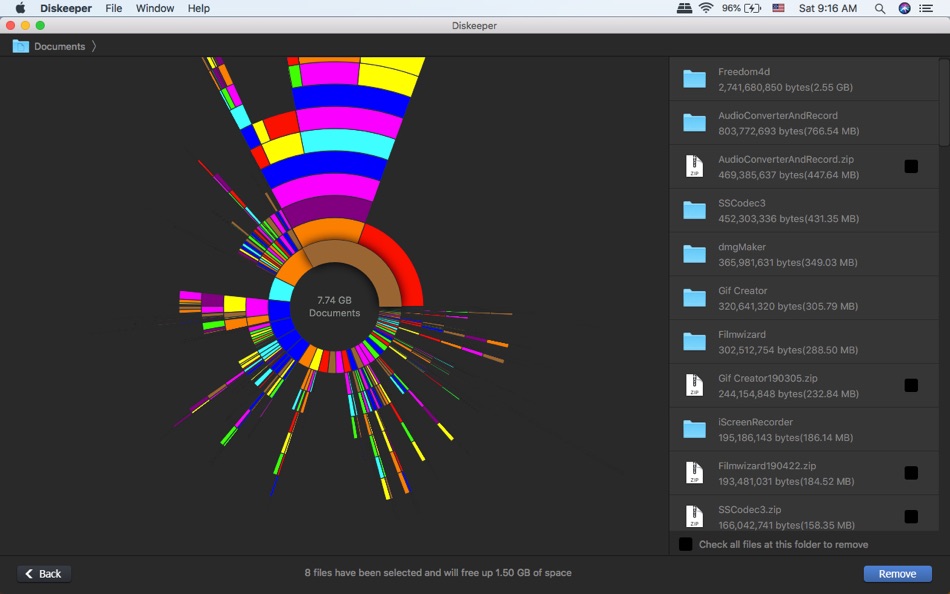Click the large purple wedge segment above center
Screen dimensions: 950x594
pos(328,210)
